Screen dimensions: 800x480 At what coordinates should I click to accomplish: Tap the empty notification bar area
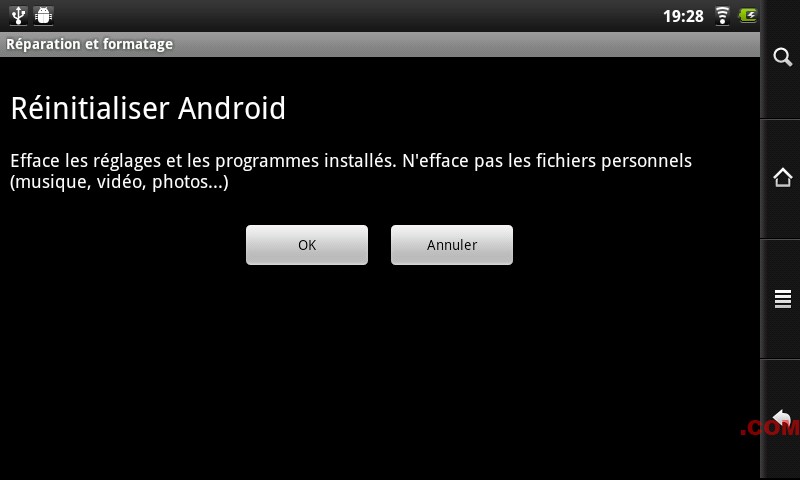357,16
